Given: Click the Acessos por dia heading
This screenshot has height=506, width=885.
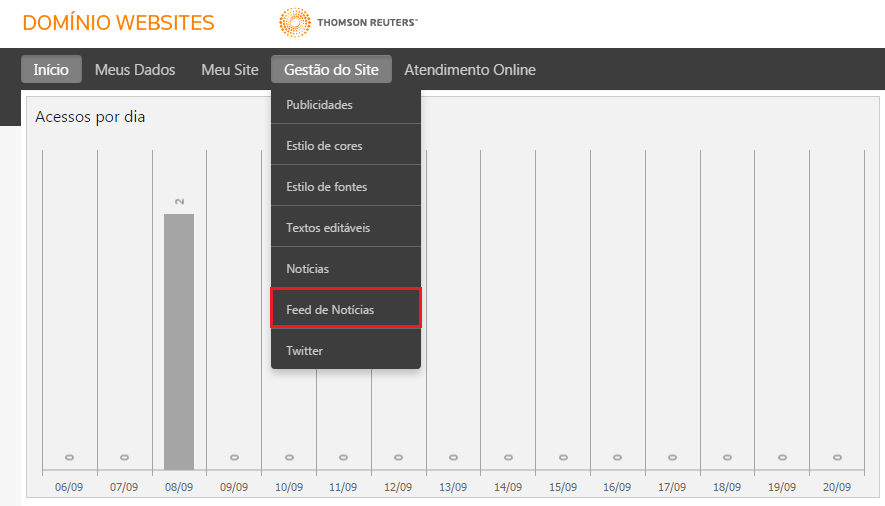Looking at the screenshot, I should point(90,117).
